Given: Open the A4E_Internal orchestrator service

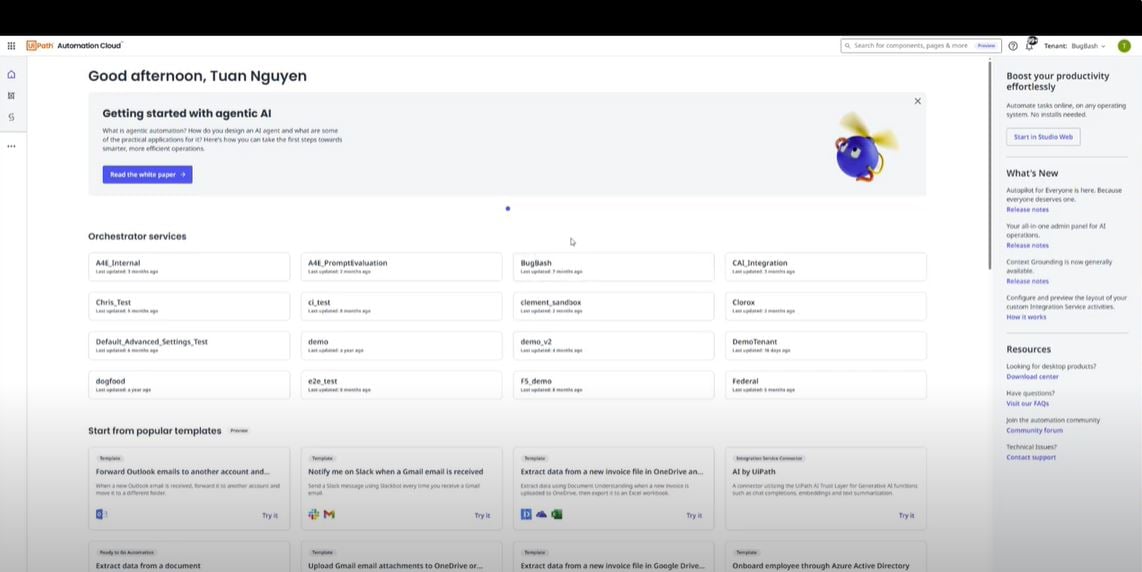Looking at the screenshot, I should 189,267.
